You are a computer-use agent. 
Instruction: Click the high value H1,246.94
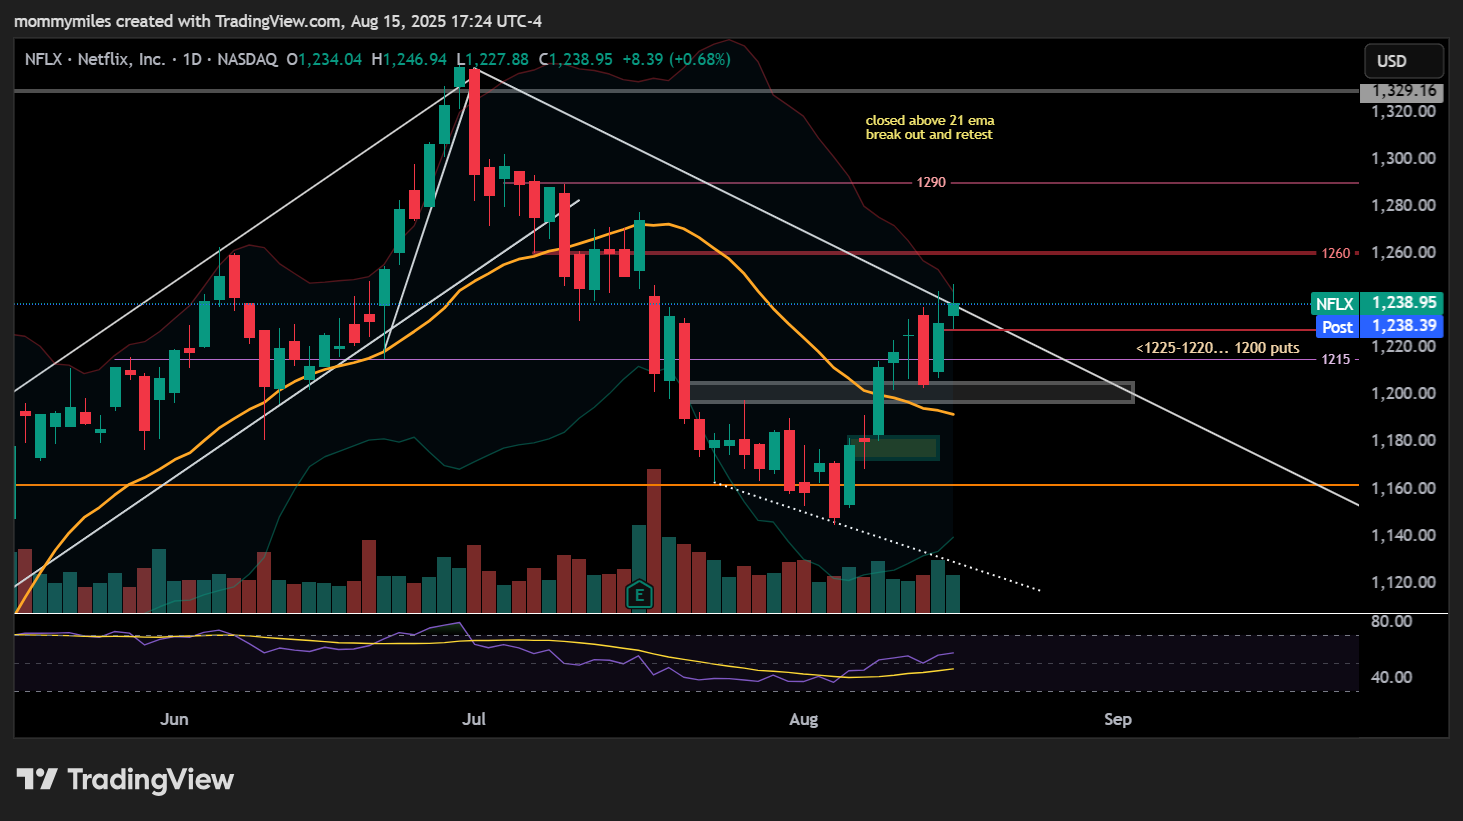pyautogui.click(x=409, y=59)
